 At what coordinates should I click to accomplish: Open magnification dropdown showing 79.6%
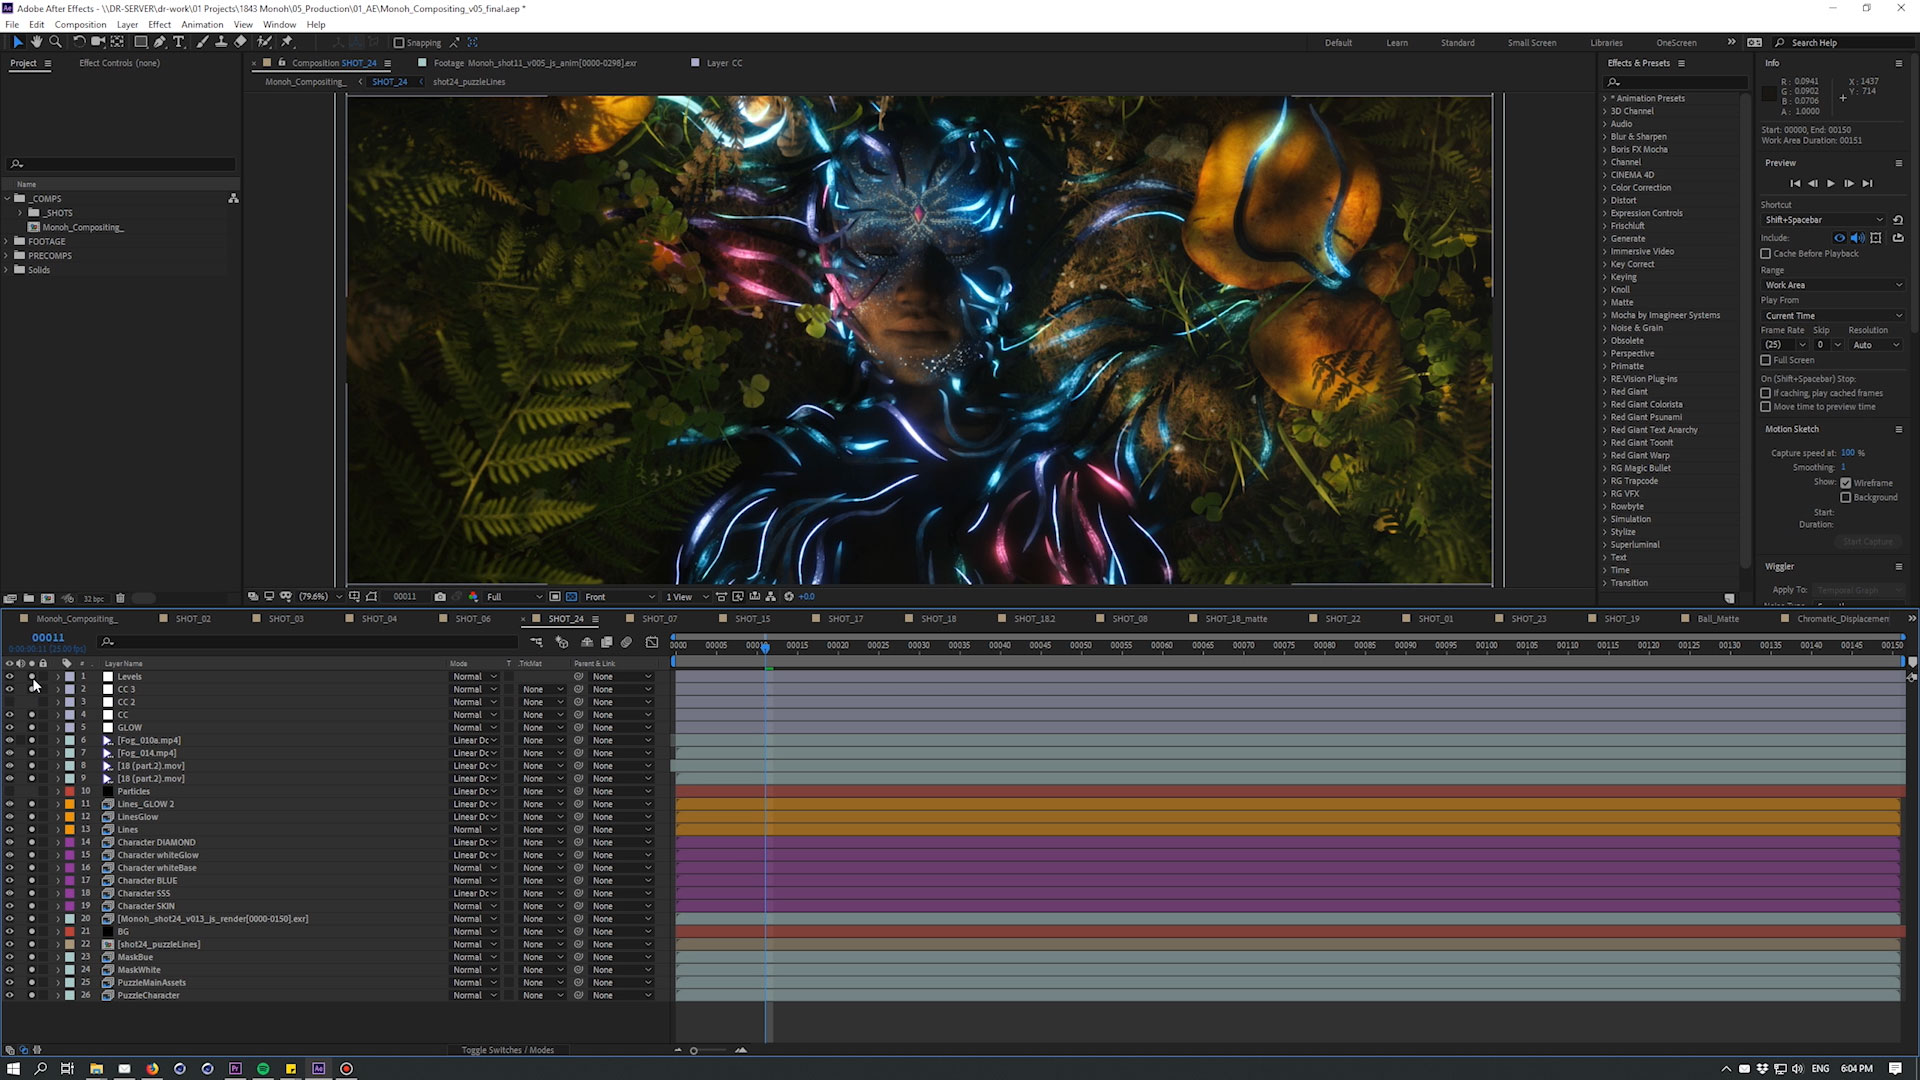pos(320,597)
